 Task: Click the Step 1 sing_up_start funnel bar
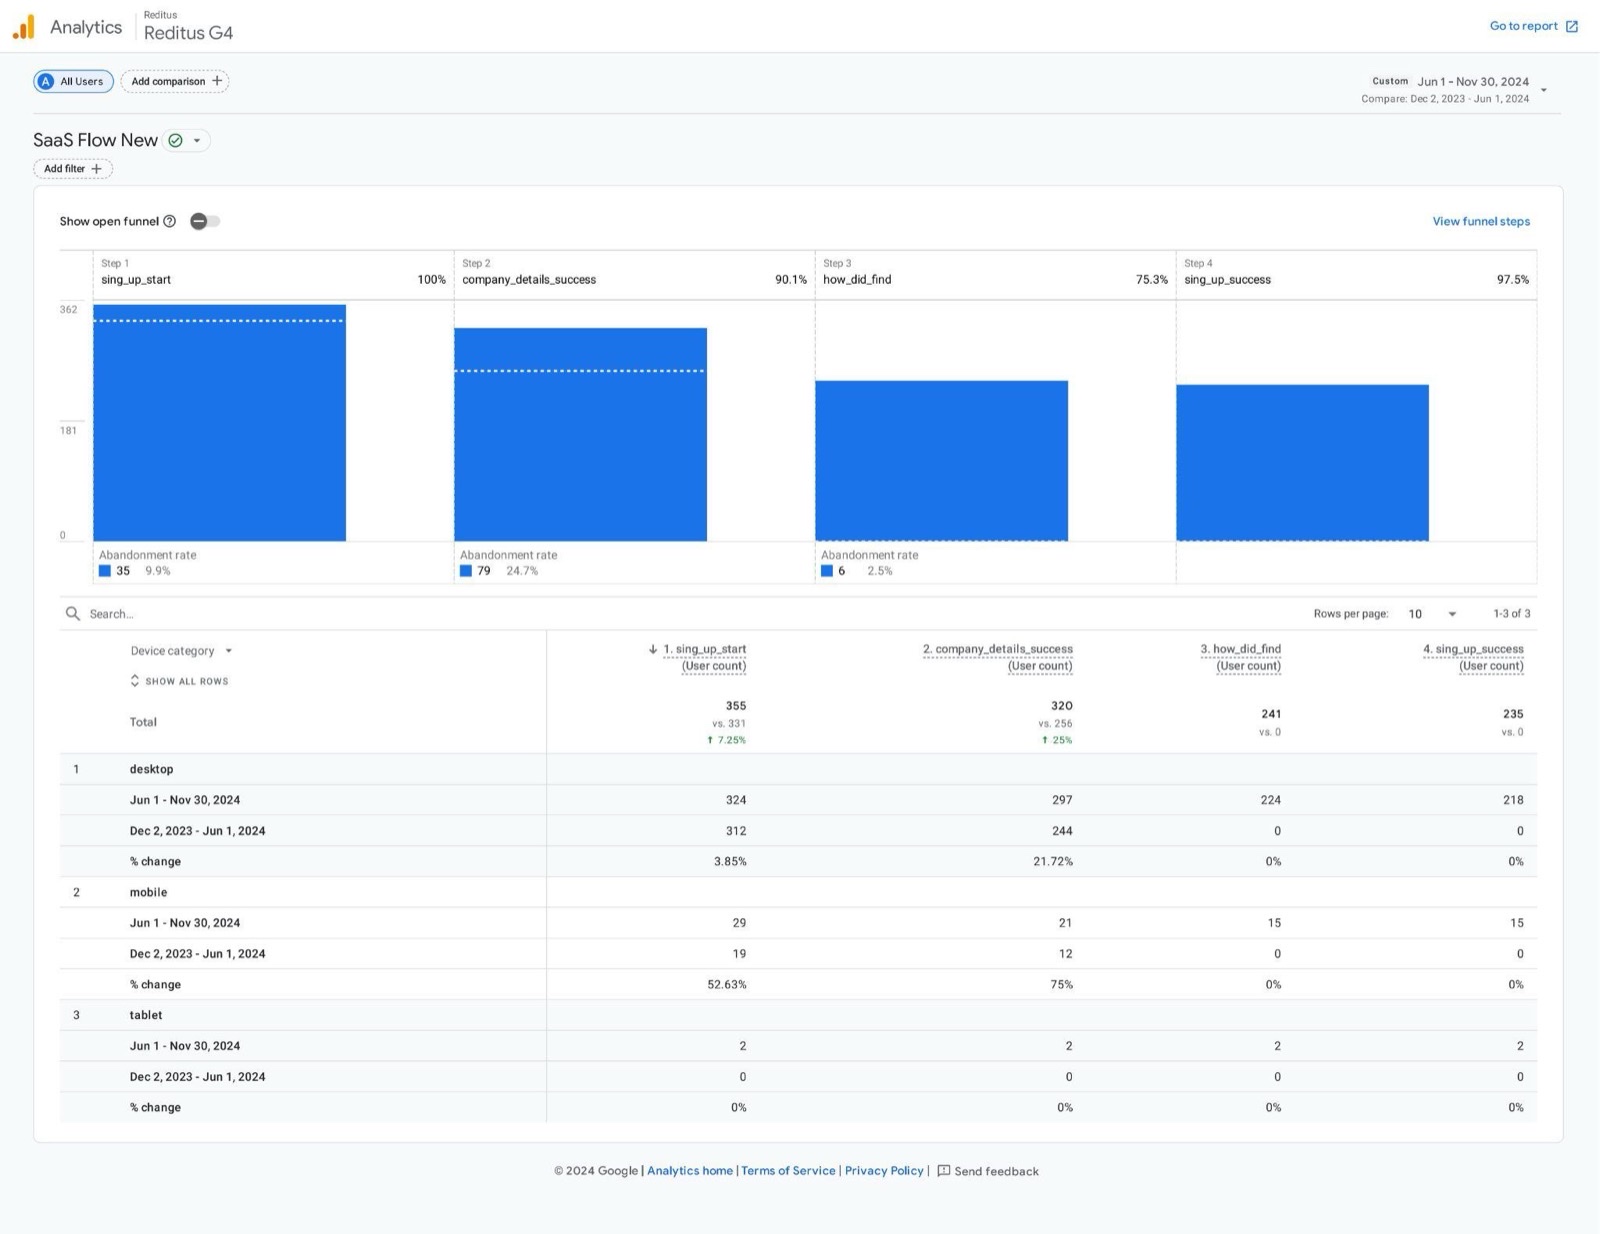[219, 423]
